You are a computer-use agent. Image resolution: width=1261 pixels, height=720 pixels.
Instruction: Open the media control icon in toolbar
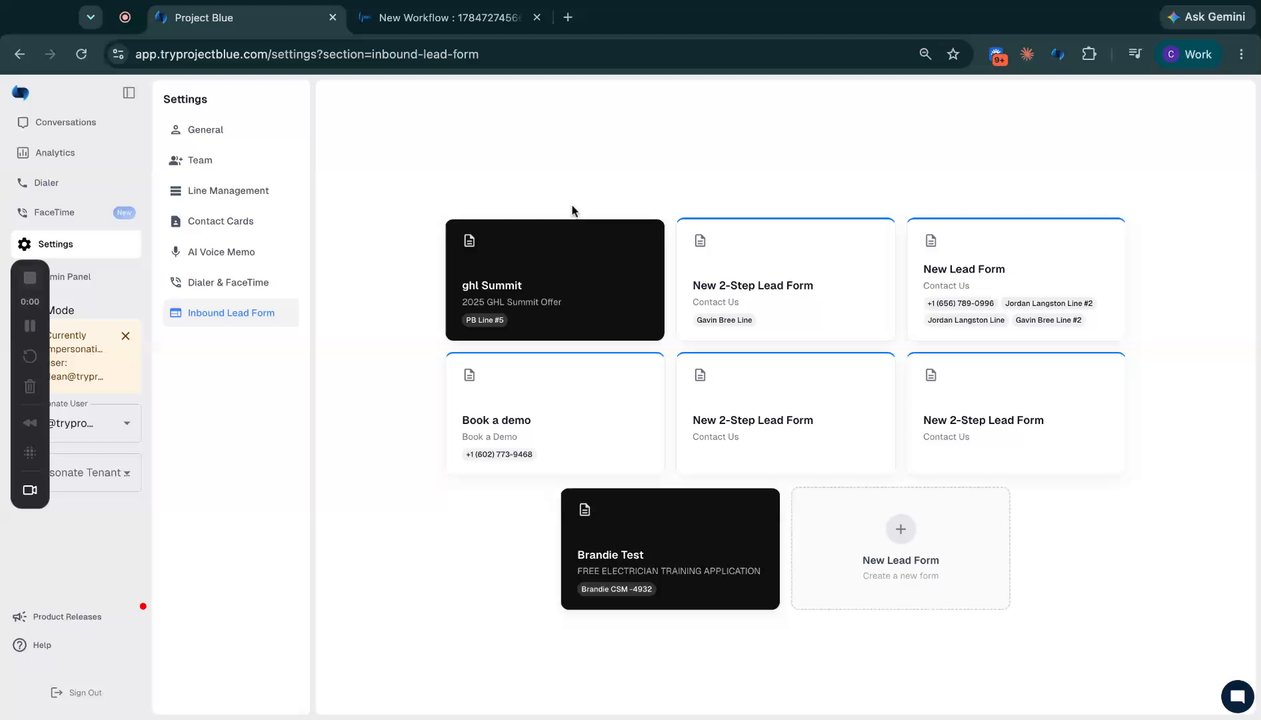point(1135,54)
